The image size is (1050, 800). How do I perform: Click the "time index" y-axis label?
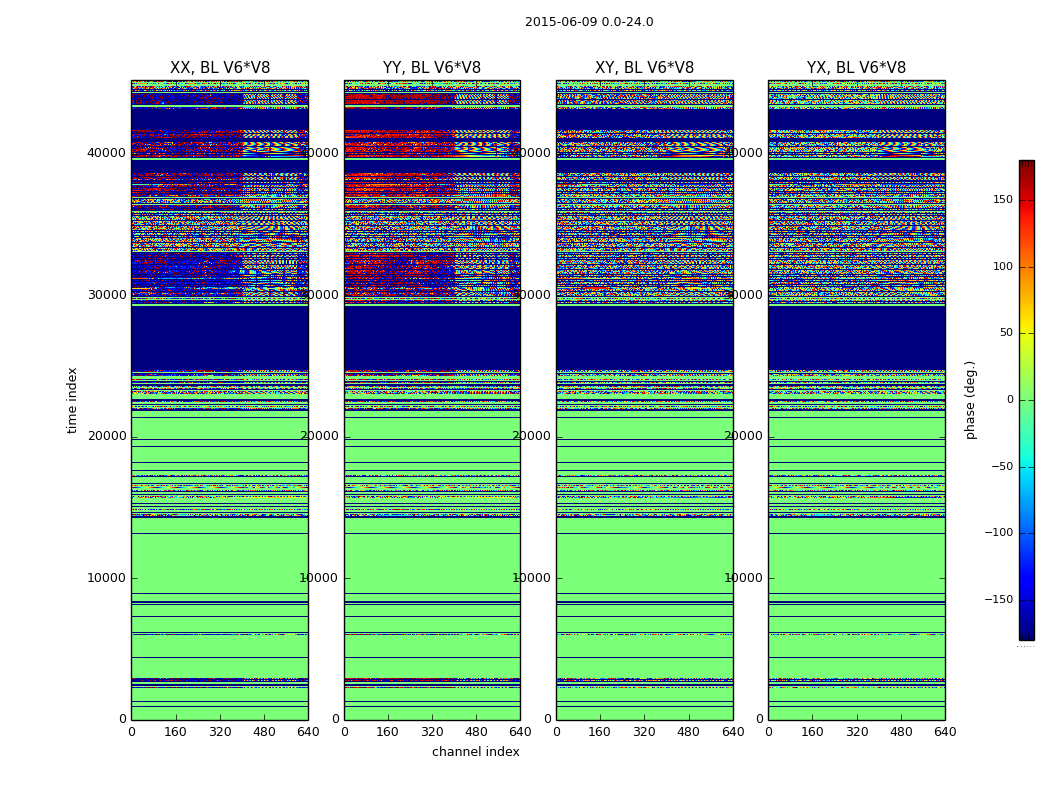(x=72, y=400)
